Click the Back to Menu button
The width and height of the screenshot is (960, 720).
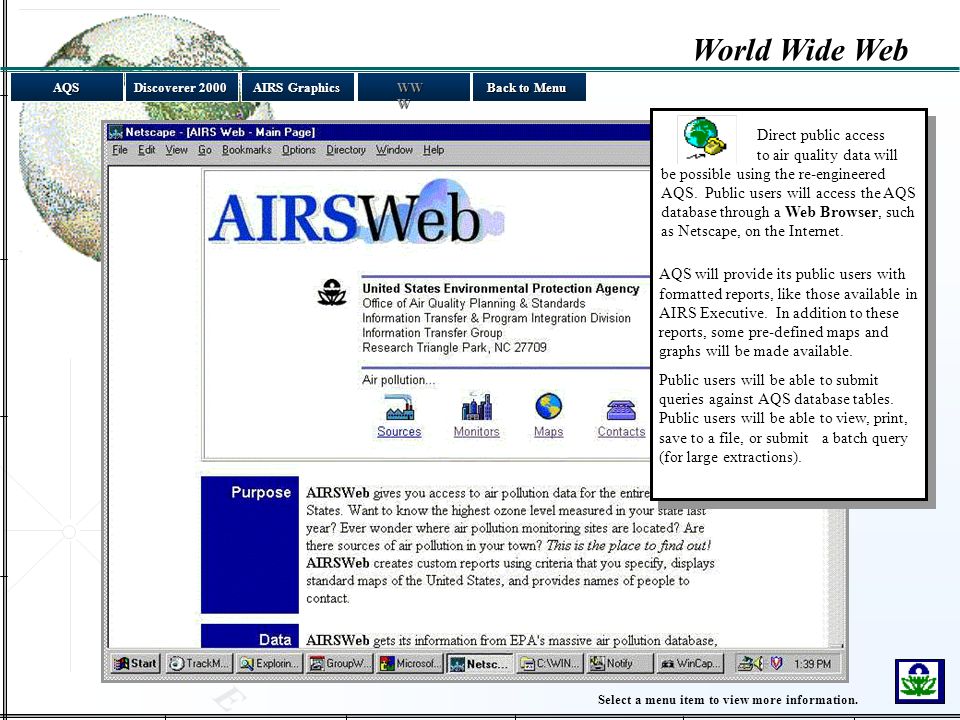(x=529, y=88)
